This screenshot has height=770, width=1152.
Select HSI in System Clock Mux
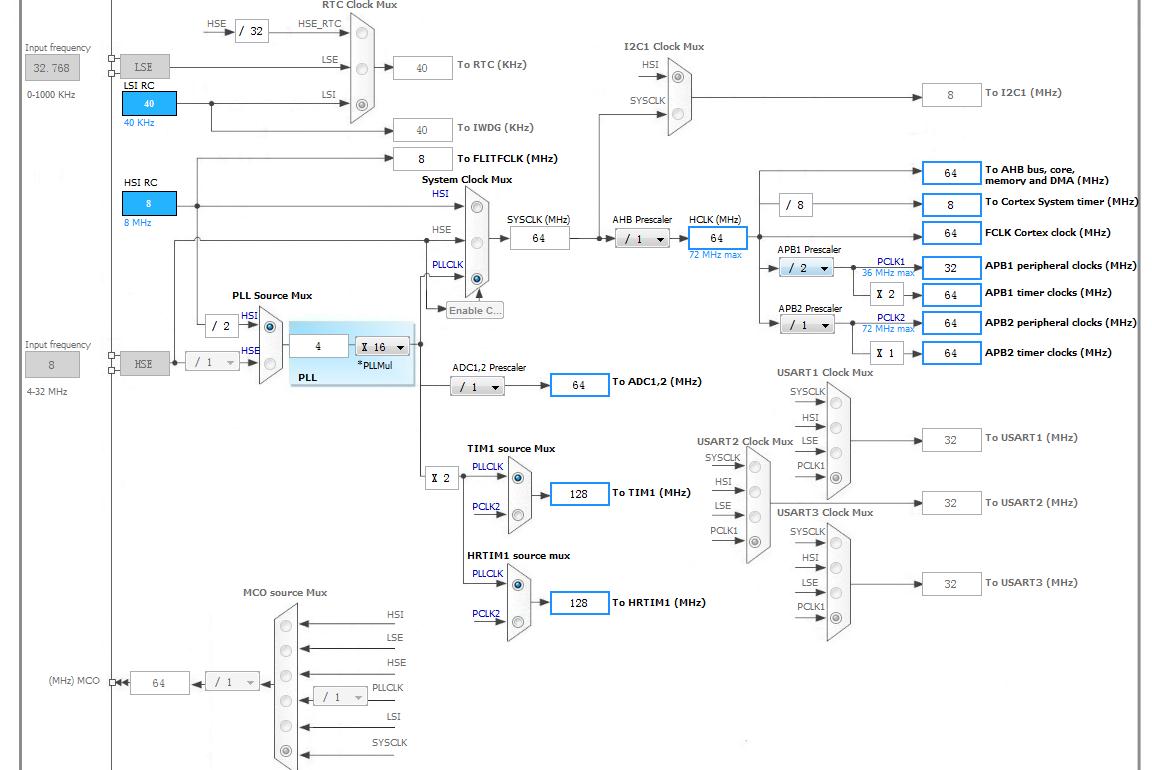(x=477, y=207)
